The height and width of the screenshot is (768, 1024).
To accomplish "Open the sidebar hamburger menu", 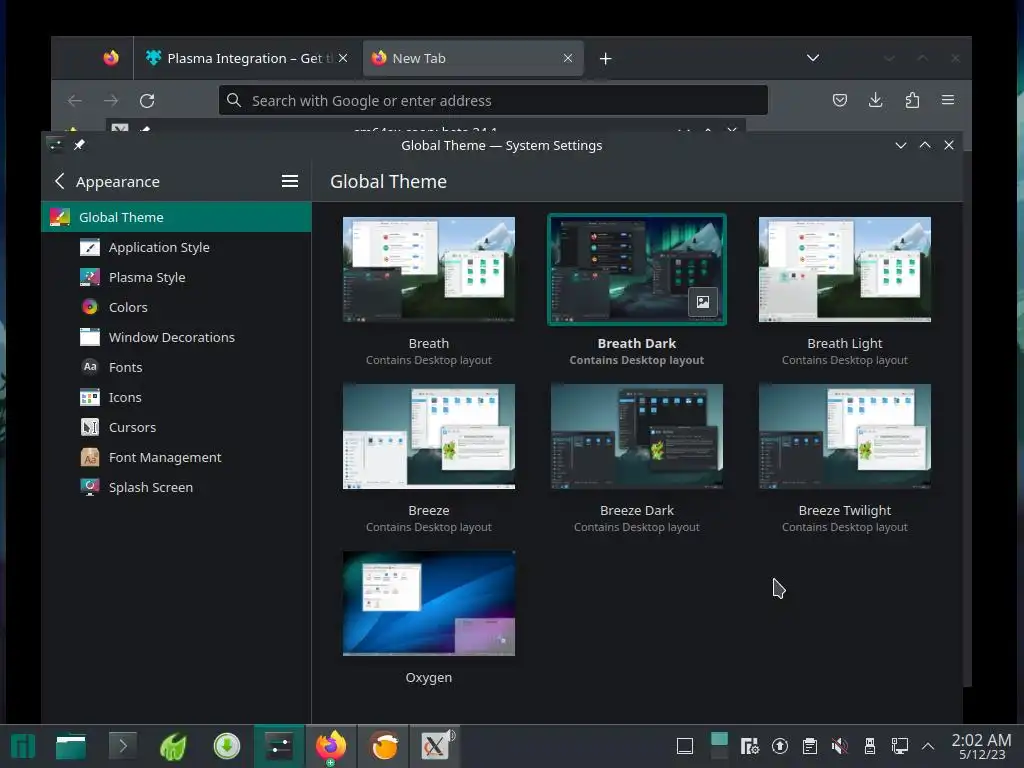I will (290, 182).
